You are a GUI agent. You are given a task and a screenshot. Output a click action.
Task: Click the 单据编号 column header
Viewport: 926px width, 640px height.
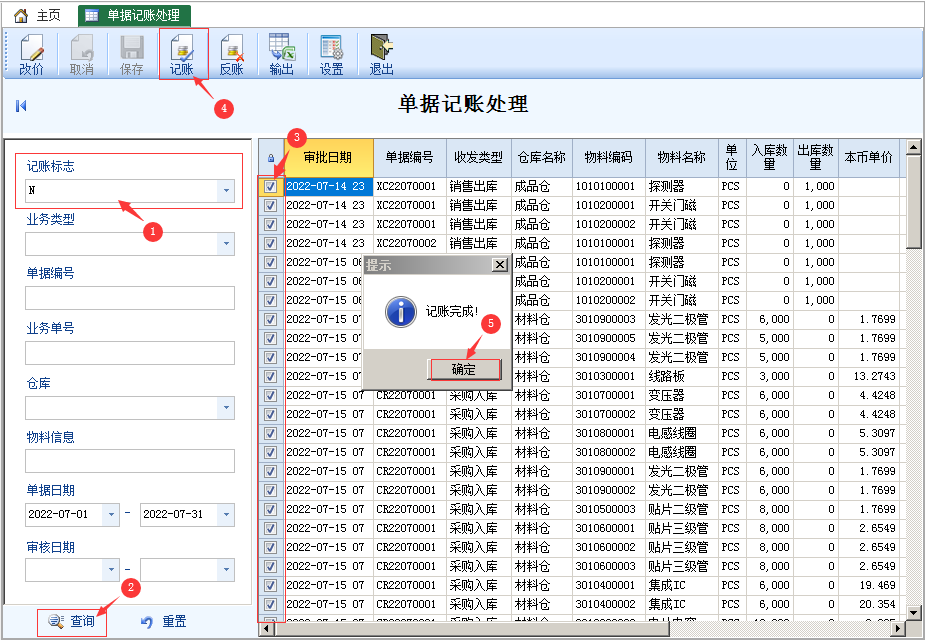click(x=410, y=158)
